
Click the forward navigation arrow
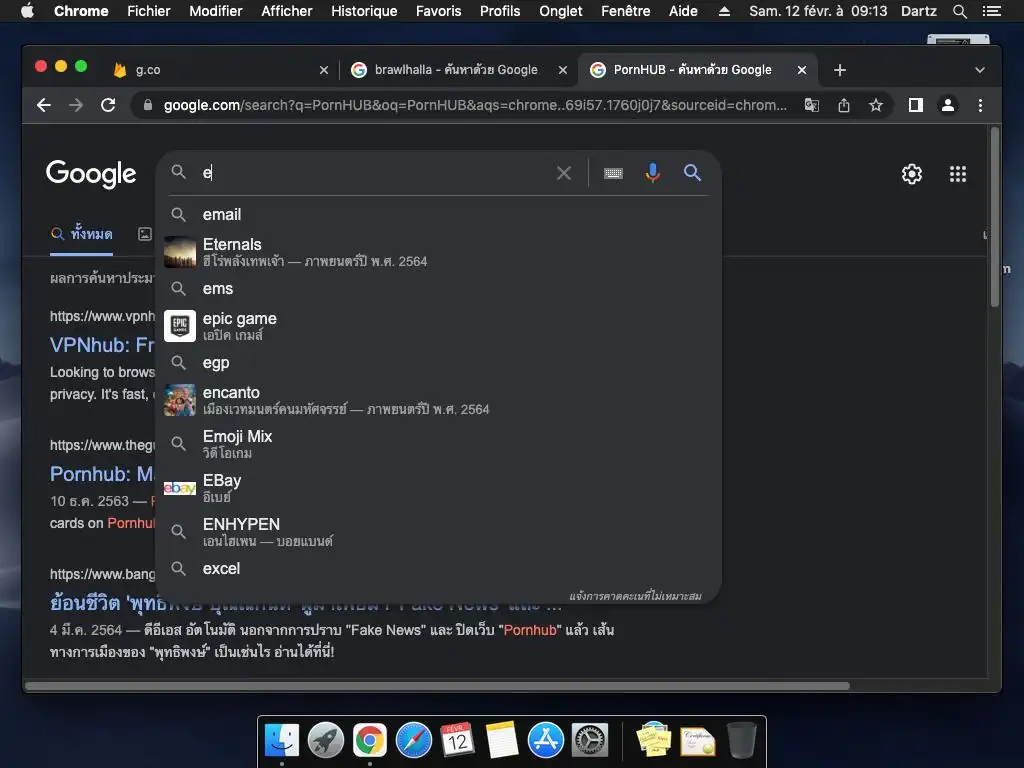tap(76, 105)
